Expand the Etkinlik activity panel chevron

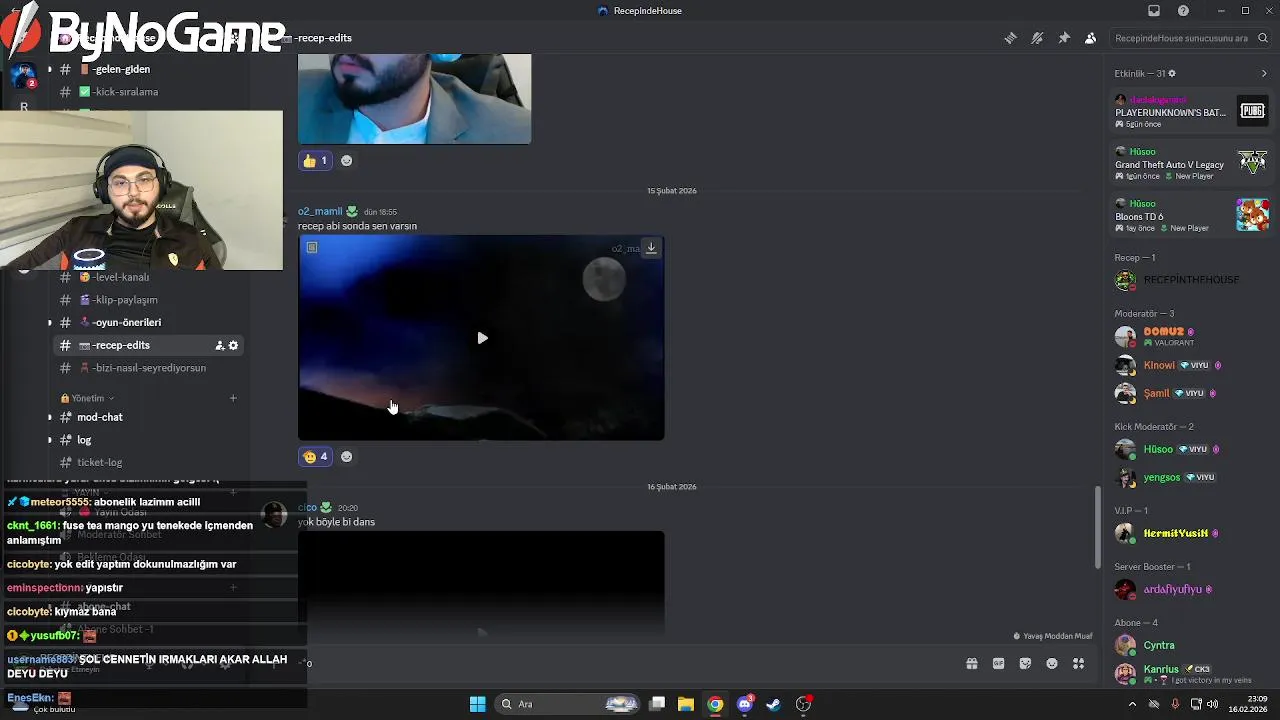click(x=1264, y=73)
